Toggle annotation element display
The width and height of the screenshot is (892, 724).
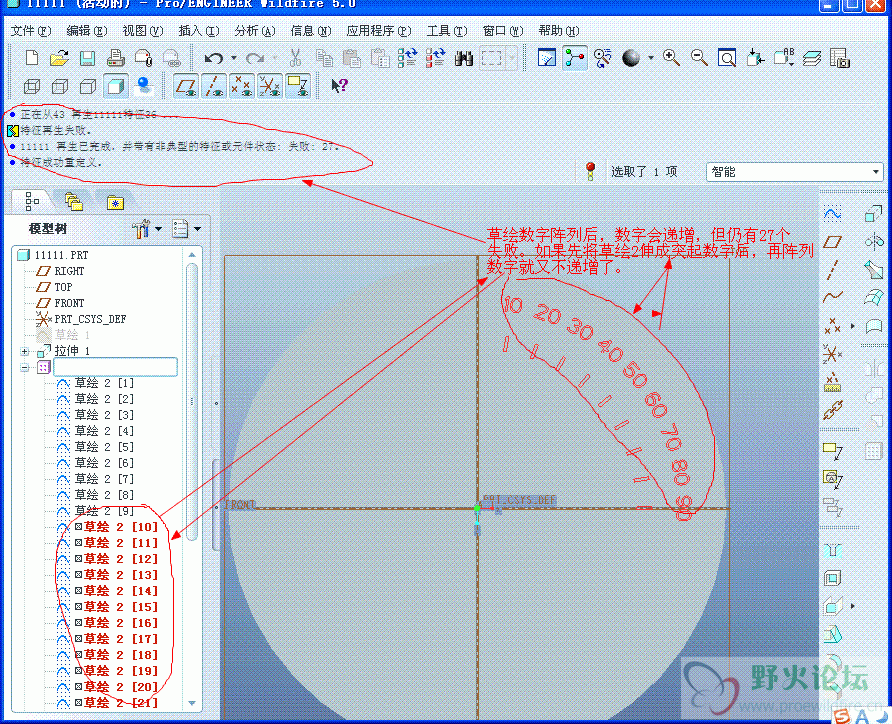coord(298,86)
